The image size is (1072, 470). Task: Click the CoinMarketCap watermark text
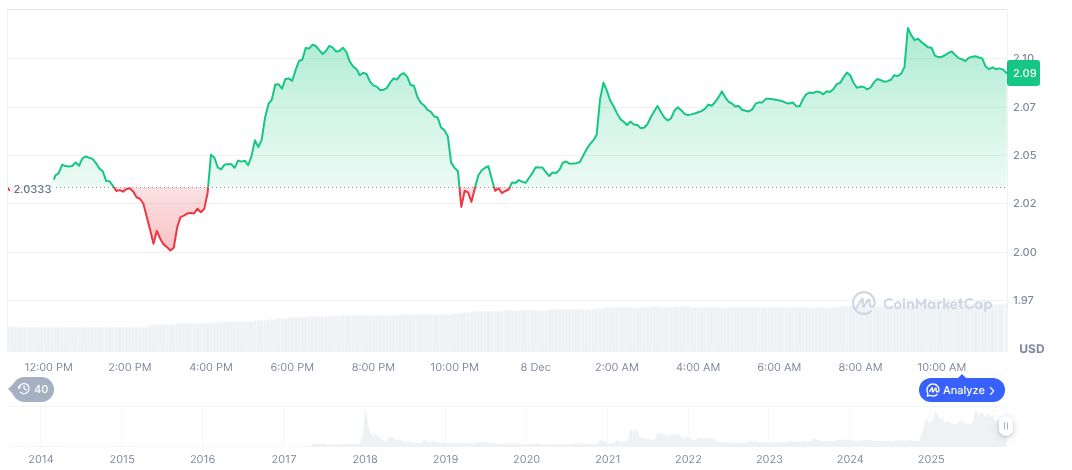click(x=937, y=303)
